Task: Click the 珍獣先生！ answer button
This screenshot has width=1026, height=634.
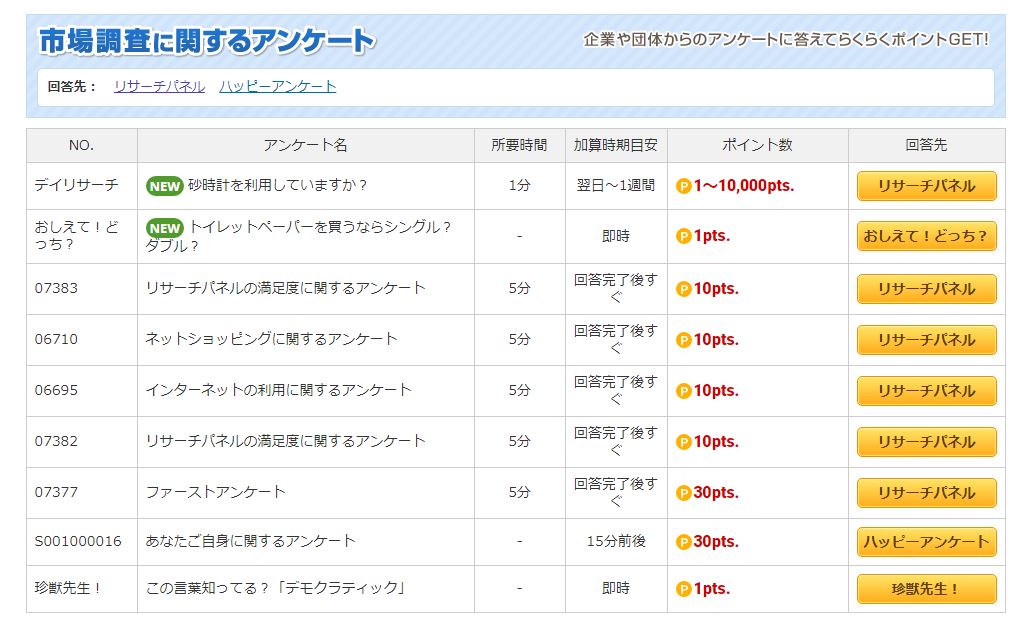Action: (x=927, y=589)
